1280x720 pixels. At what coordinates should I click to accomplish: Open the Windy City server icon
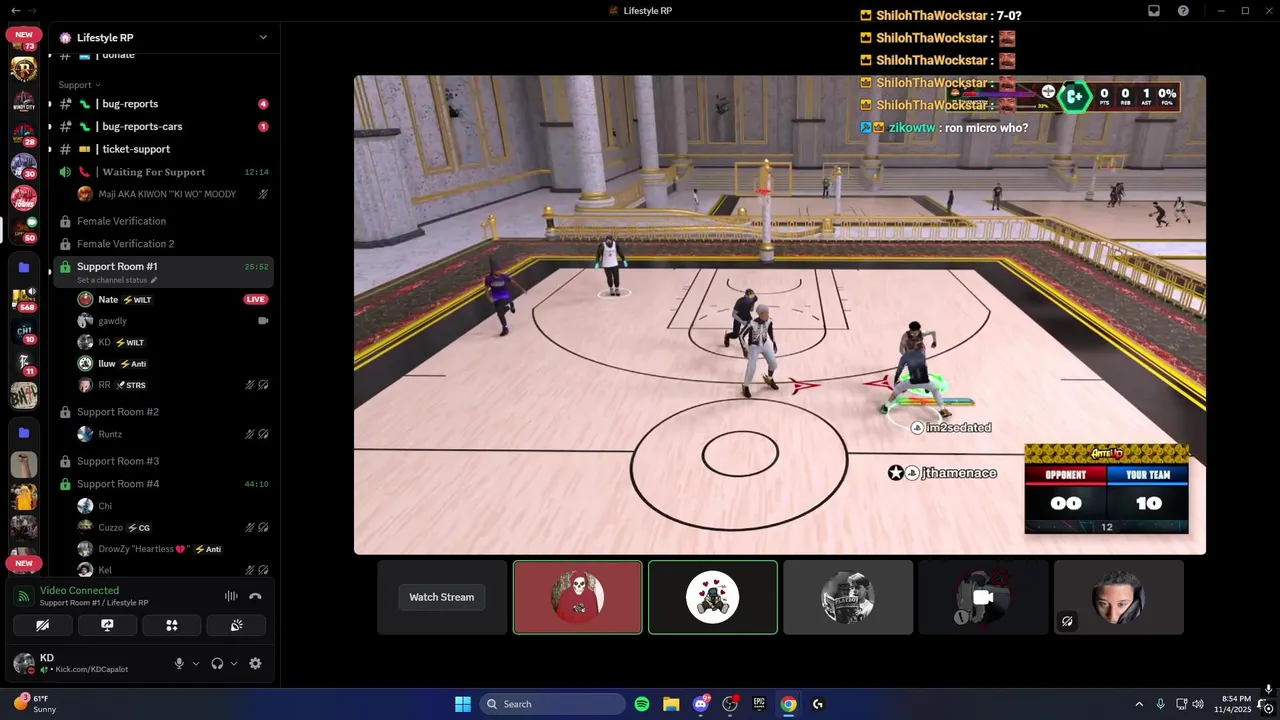24,101
